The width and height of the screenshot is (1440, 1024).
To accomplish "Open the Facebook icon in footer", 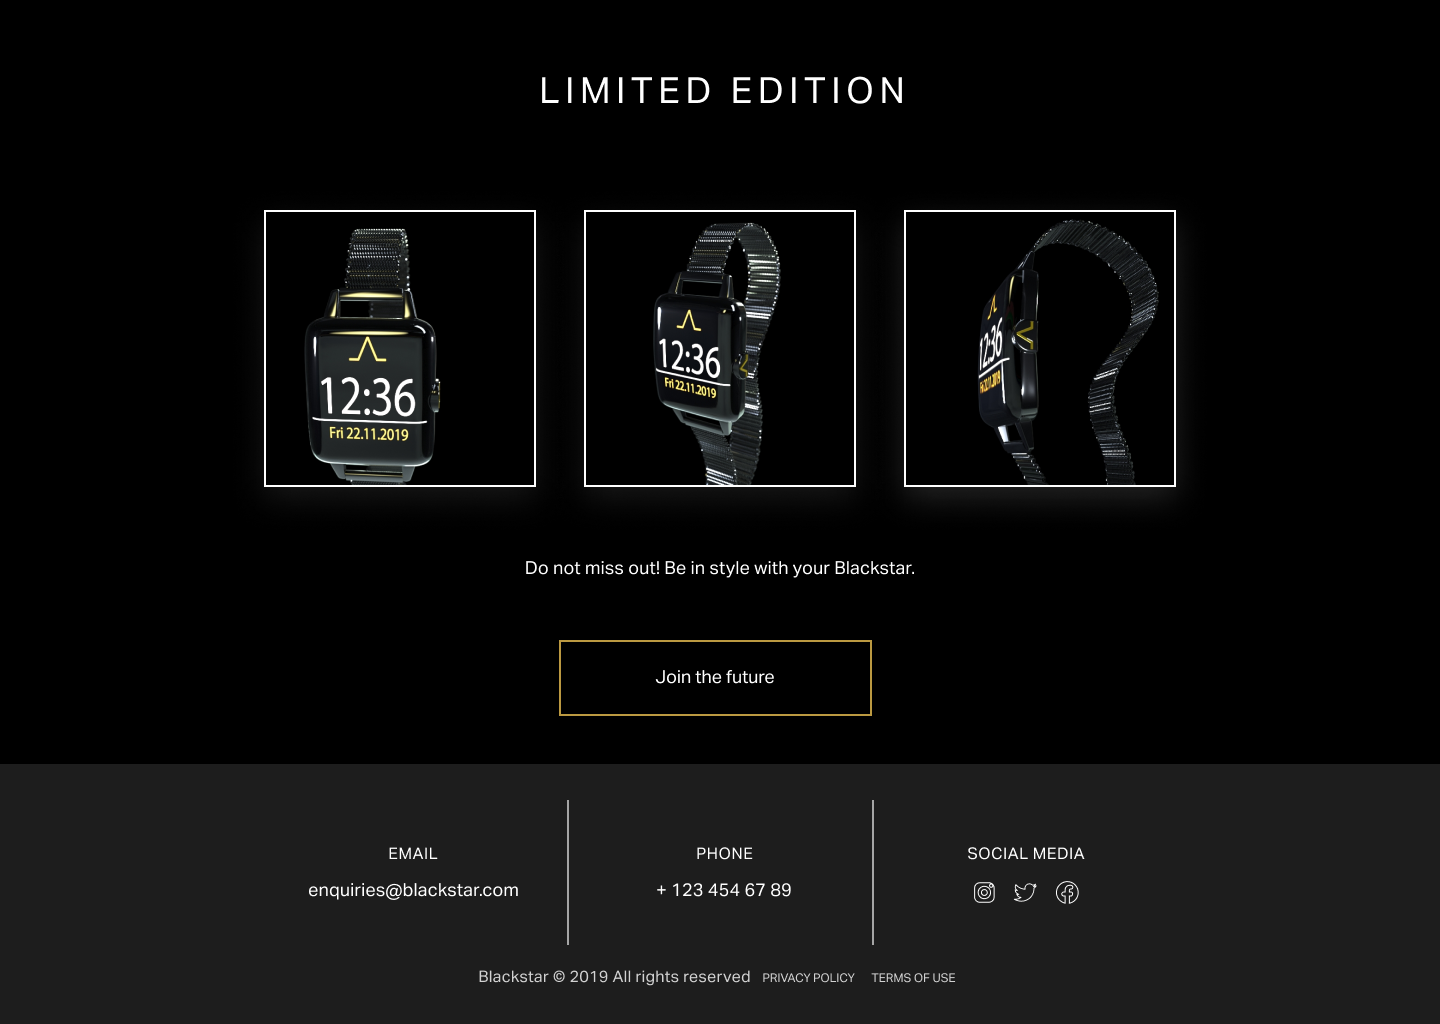I will click(1067, 892).
